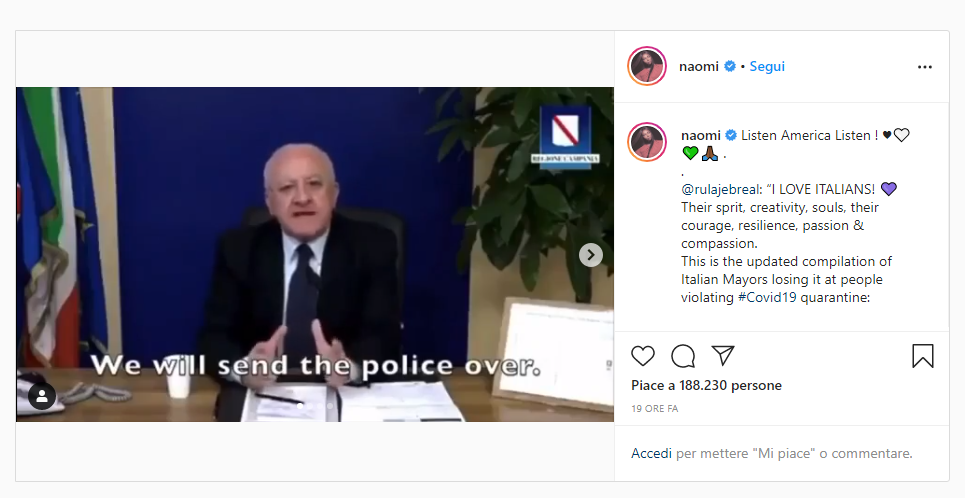
Task: Go to next slide with arrow button
Action: click(591, 255)
